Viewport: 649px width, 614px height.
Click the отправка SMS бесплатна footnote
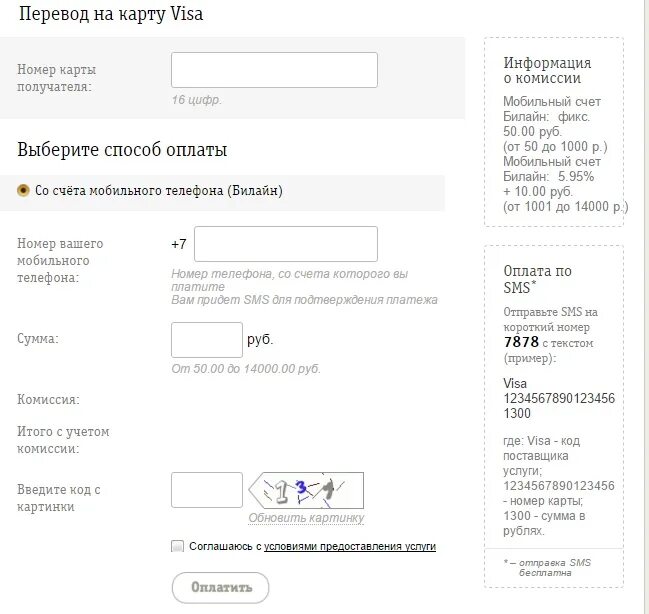pos(547,568)
